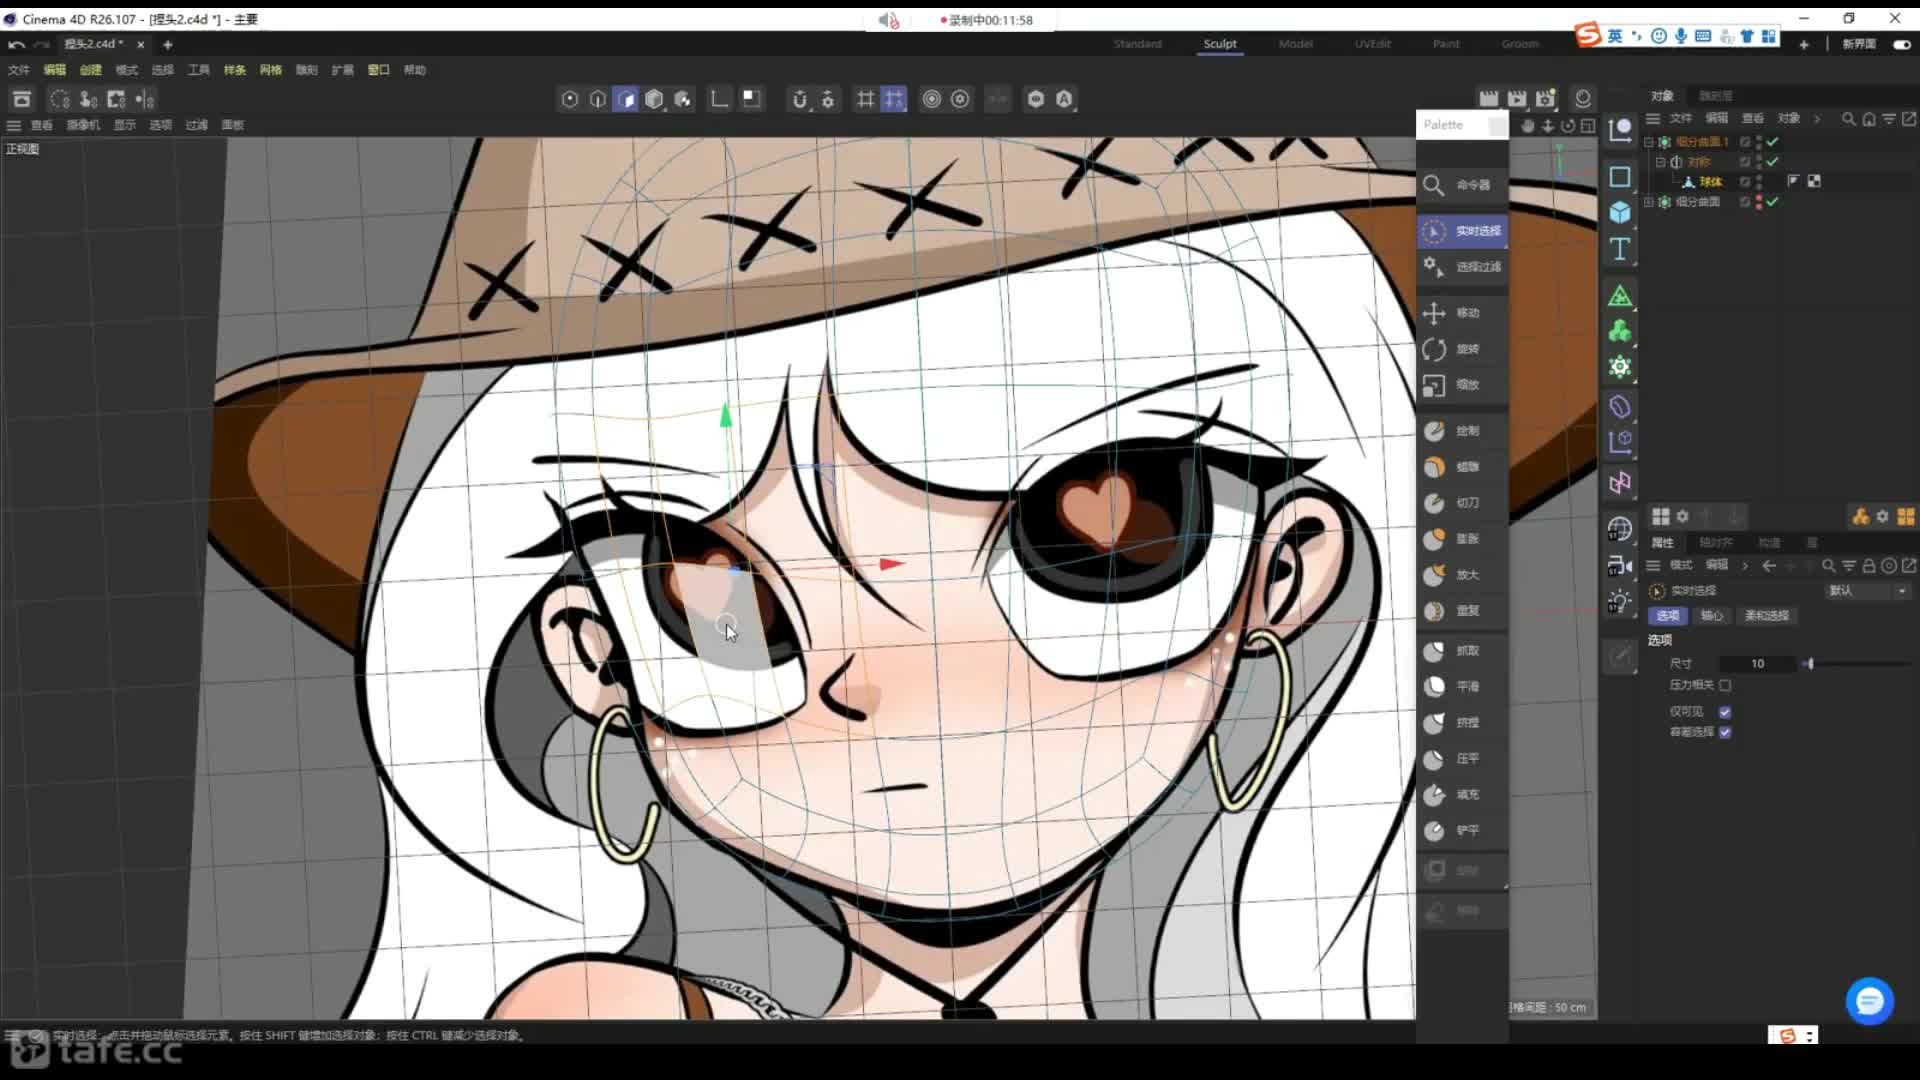This screenshot has width=1920, height=1080.
Task: Select the 球体 object in object tree
Action: pyautogui.click(x=1710, y=182)
